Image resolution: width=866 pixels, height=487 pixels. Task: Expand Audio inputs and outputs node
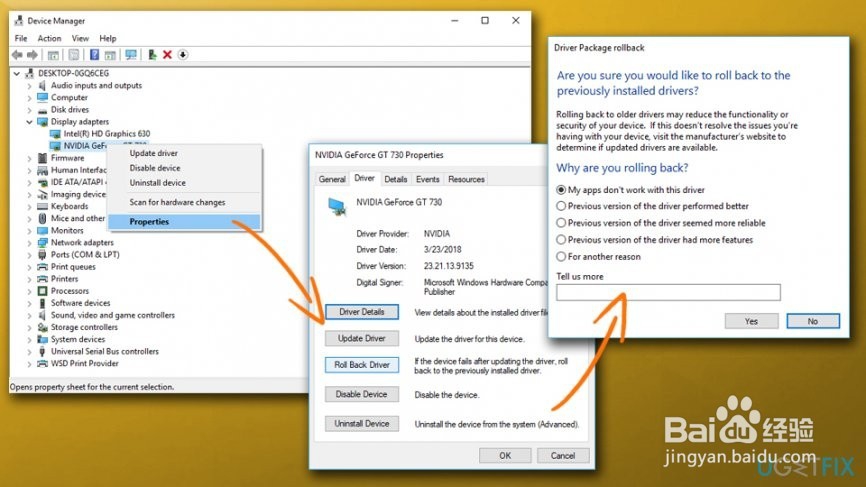29,86
